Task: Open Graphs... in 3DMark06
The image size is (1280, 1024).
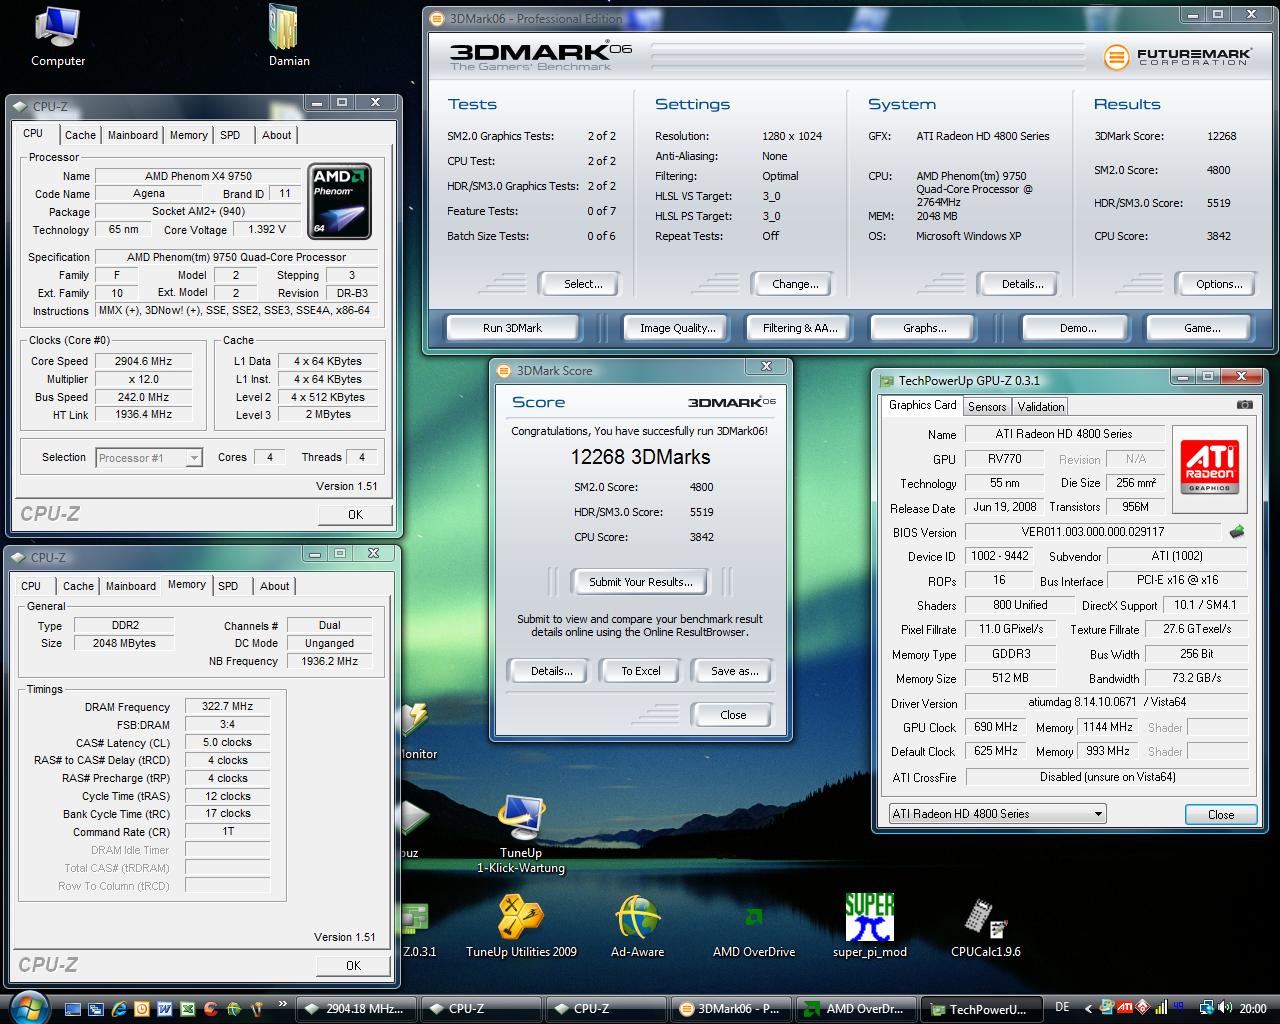Action: point(925,327)
